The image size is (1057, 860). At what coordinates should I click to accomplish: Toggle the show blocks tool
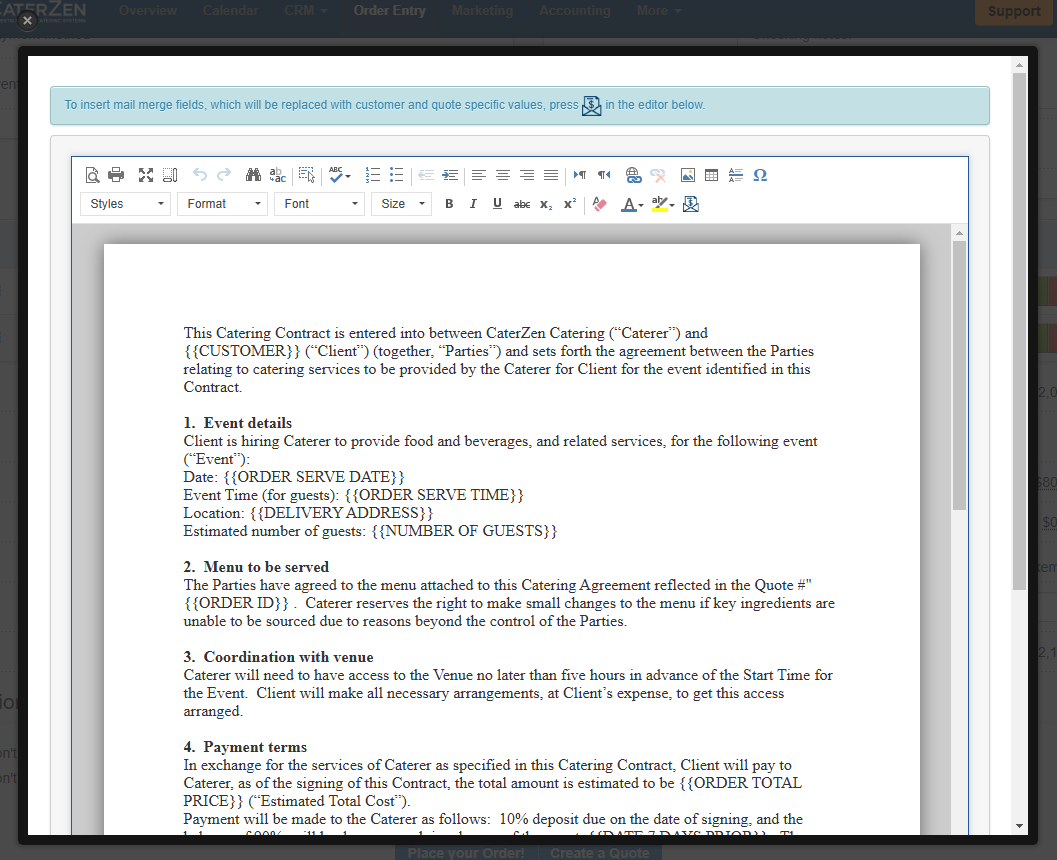(170, 175)
